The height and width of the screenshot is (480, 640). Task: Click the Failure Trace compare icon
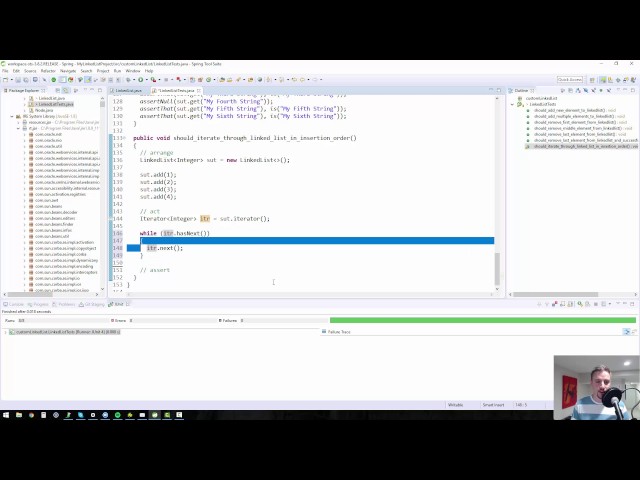[x=627, y=332]
